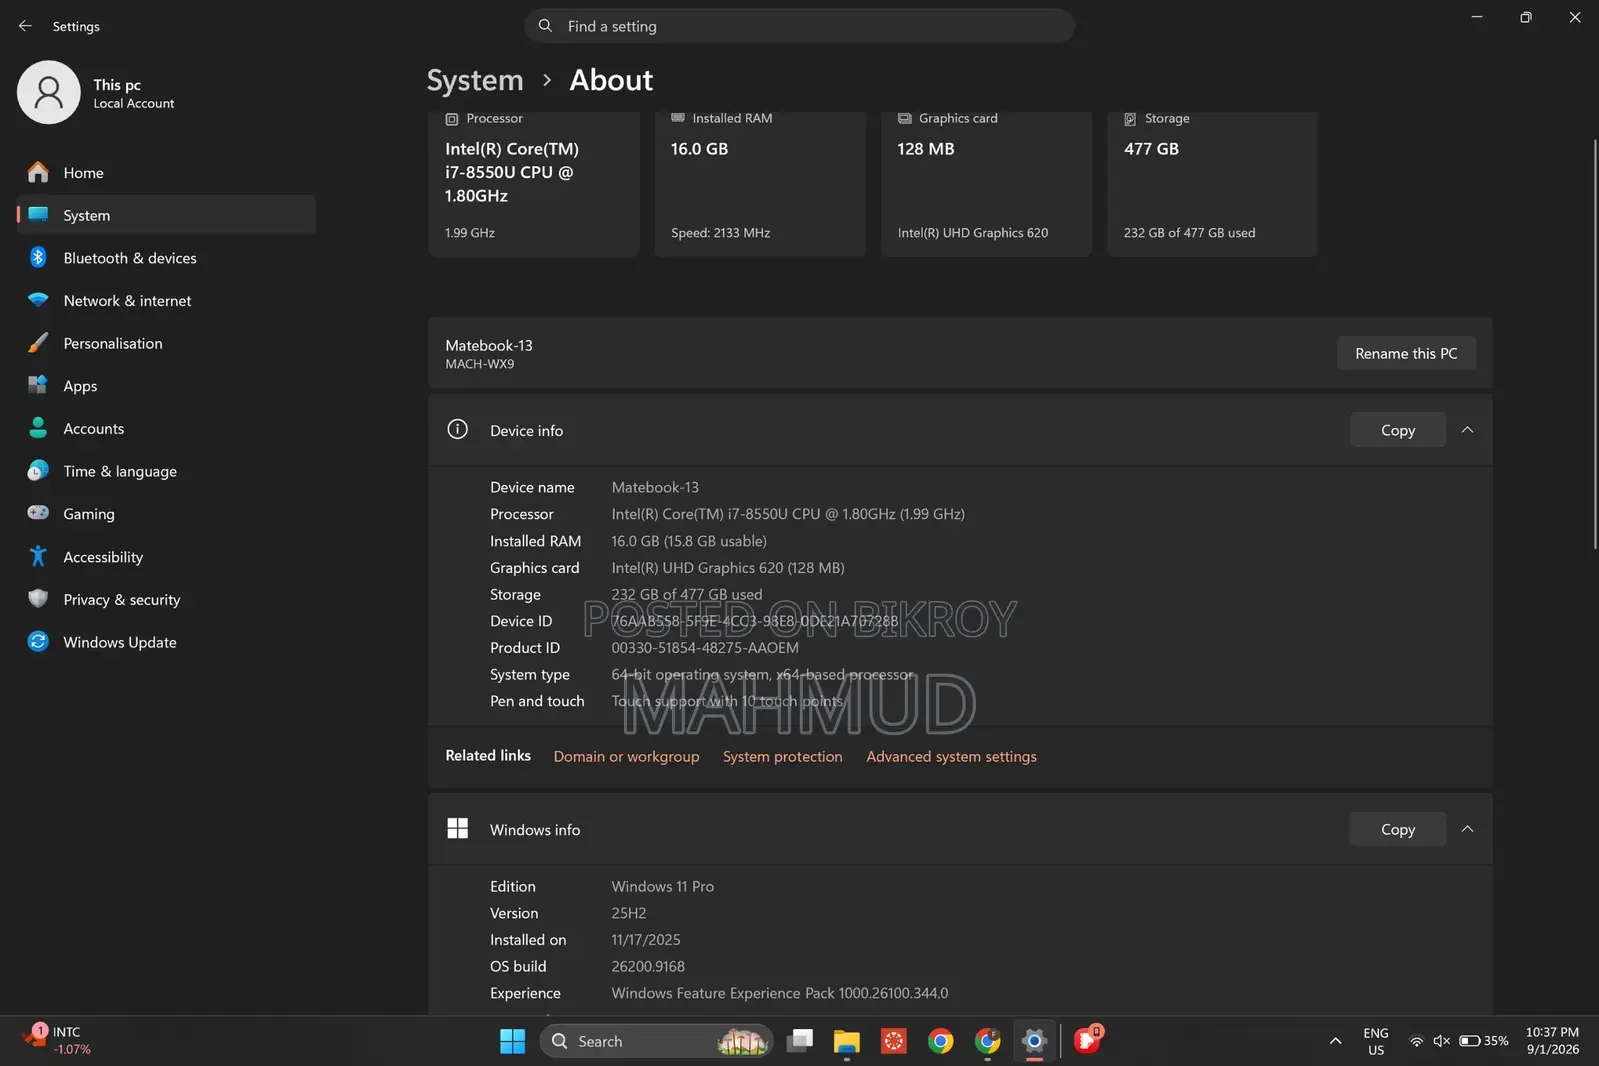Click the Windows info logo icon

(457, 829)
